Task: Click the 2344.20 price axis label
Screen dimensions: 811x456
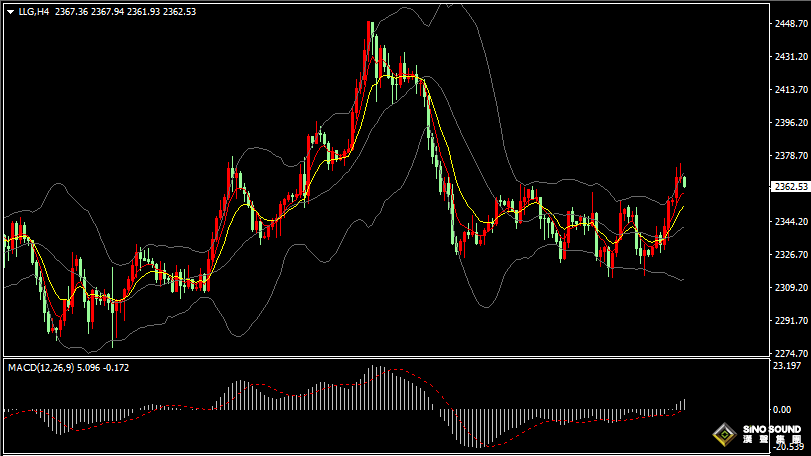Action: tap(791, 222)
